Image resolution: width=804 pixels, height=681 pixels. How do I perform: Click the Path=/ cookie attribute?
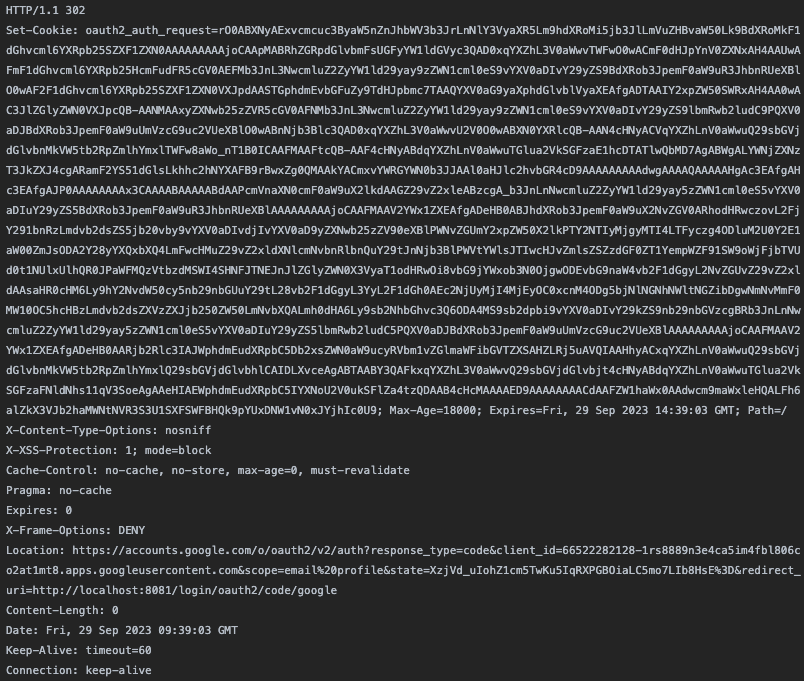(767, 410)
